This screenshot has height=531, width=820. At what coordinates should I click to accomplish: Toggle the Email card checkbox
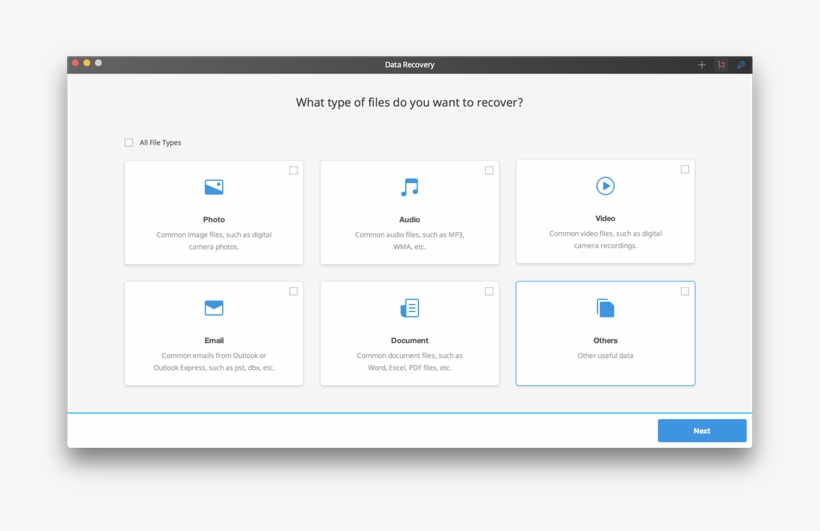[293, 292]
